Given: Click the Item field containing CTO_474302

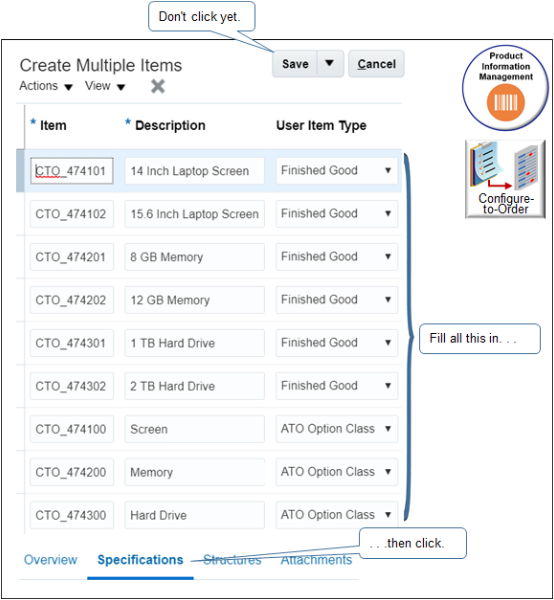Looking at the screenshot, I should pos(72,386).
